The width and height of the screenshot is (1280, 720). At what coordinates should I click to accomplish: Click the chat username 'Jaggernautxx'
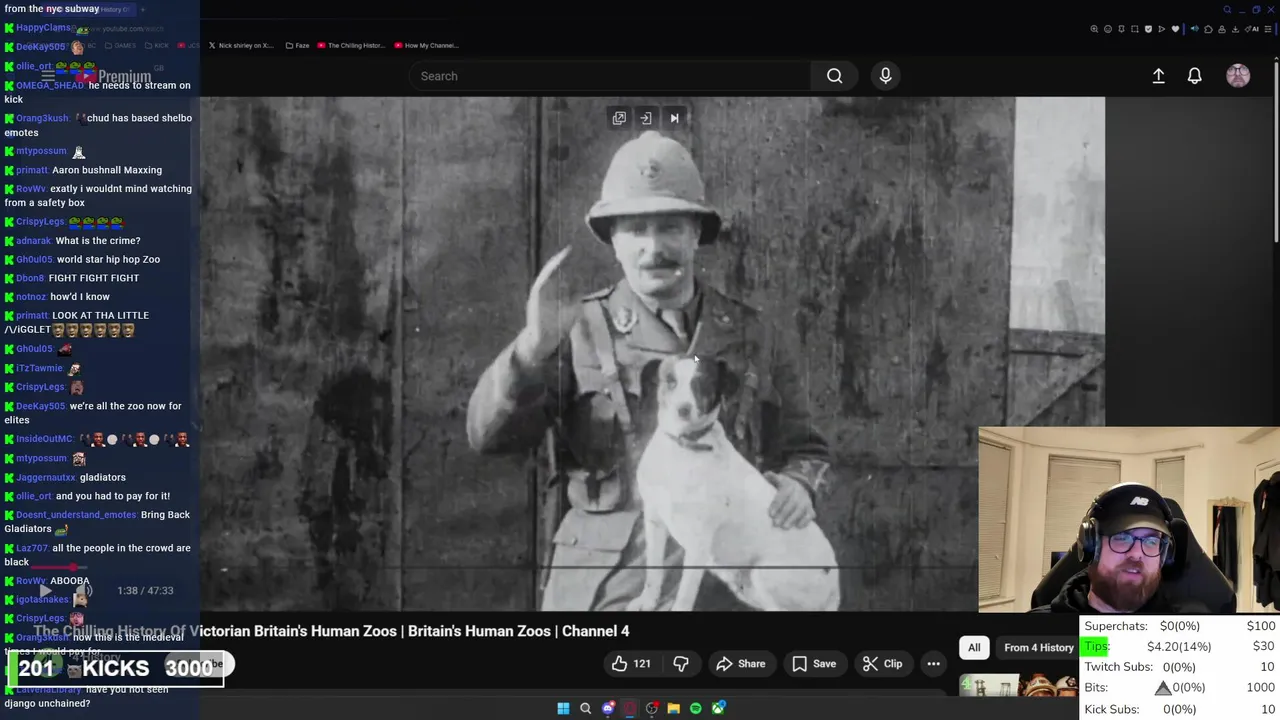click(x=46, y=478)
